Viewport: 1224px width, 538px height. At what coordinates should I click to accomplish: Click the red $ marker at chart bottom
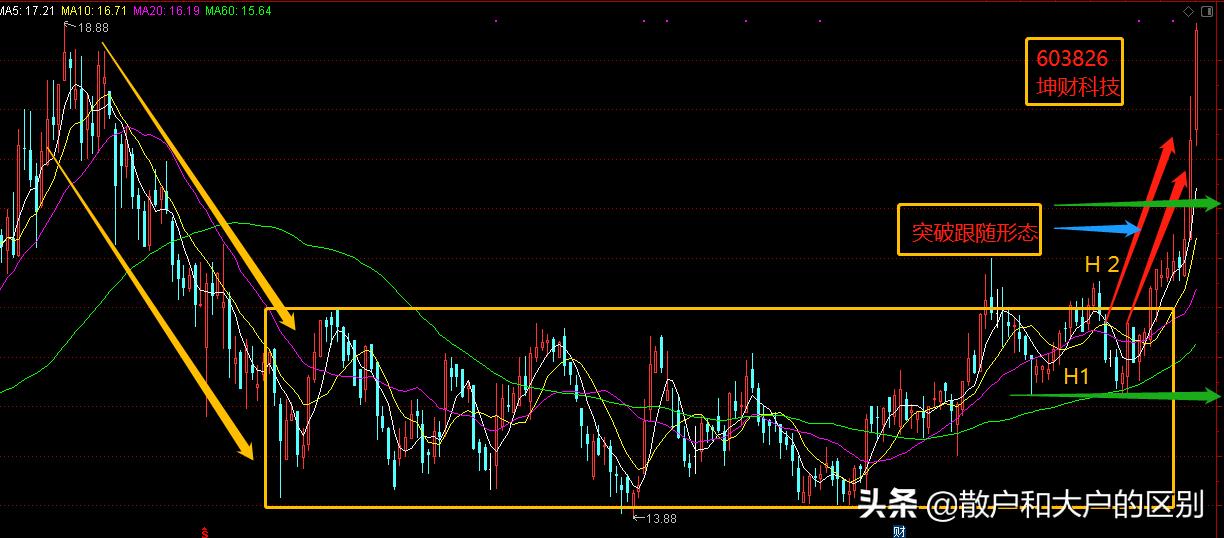click(x=205, y=532)
